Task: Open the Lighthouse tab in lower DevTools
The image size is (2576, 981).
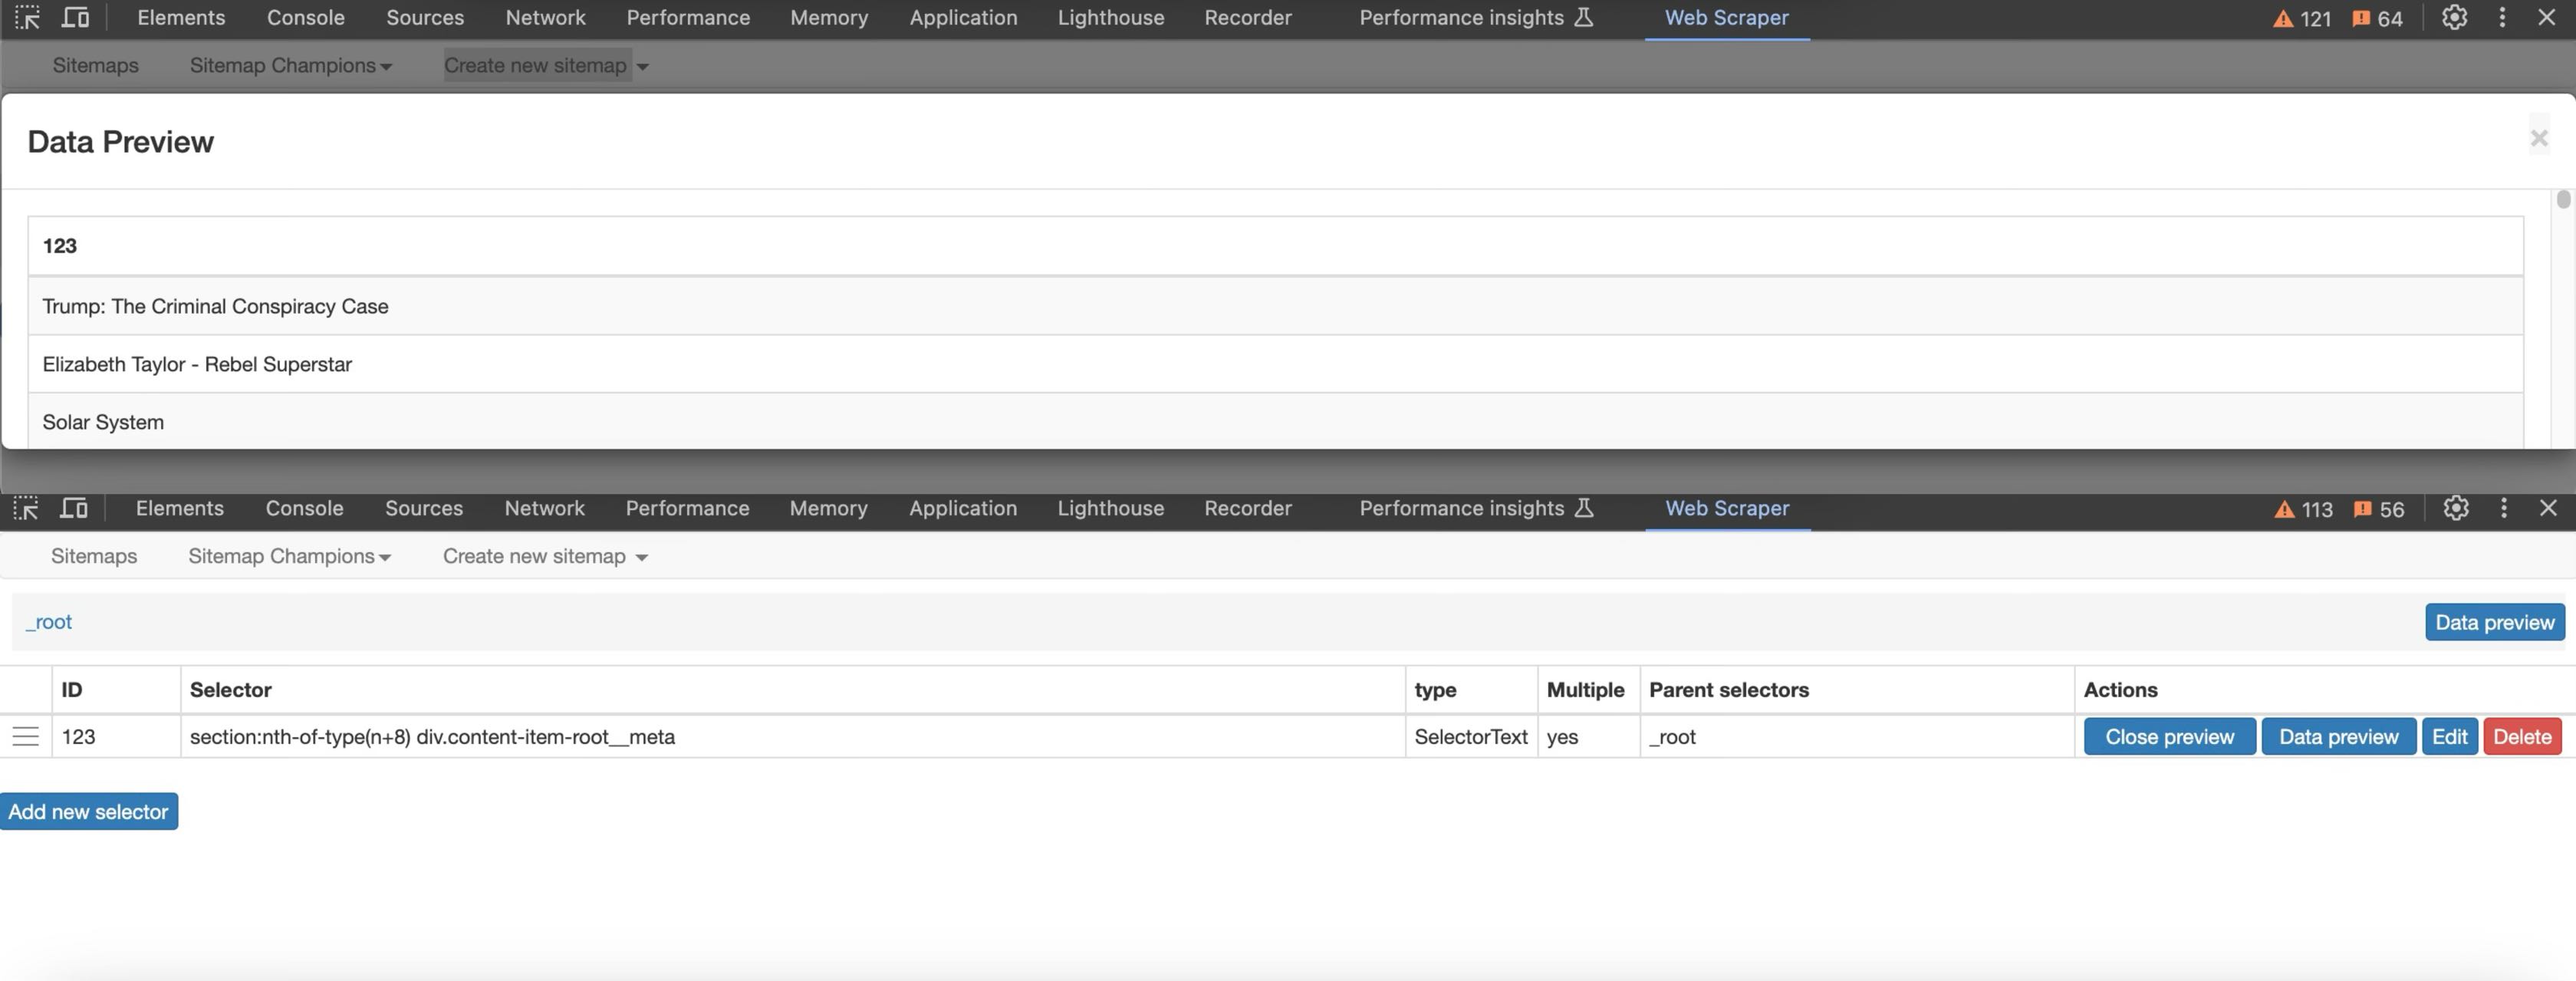Action: (1110, 508)
